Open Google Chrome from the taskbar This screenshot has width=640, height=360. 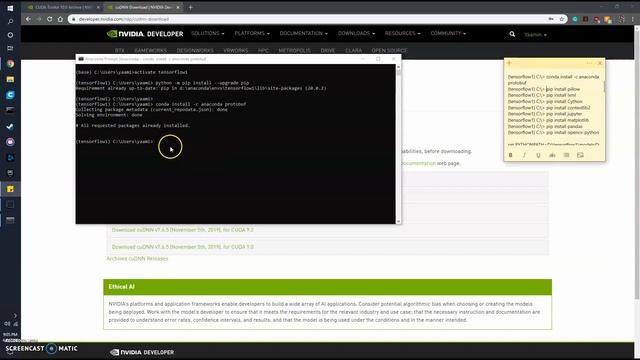10,64
